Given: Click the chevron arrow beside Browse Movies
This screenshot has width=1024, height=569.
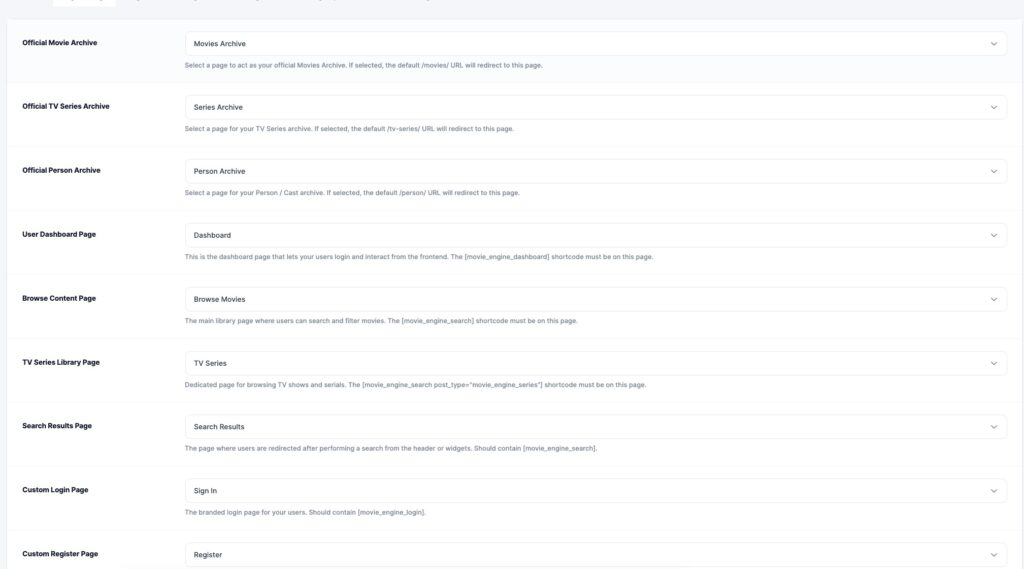Looking at the screenshot, I should point(993,299).
